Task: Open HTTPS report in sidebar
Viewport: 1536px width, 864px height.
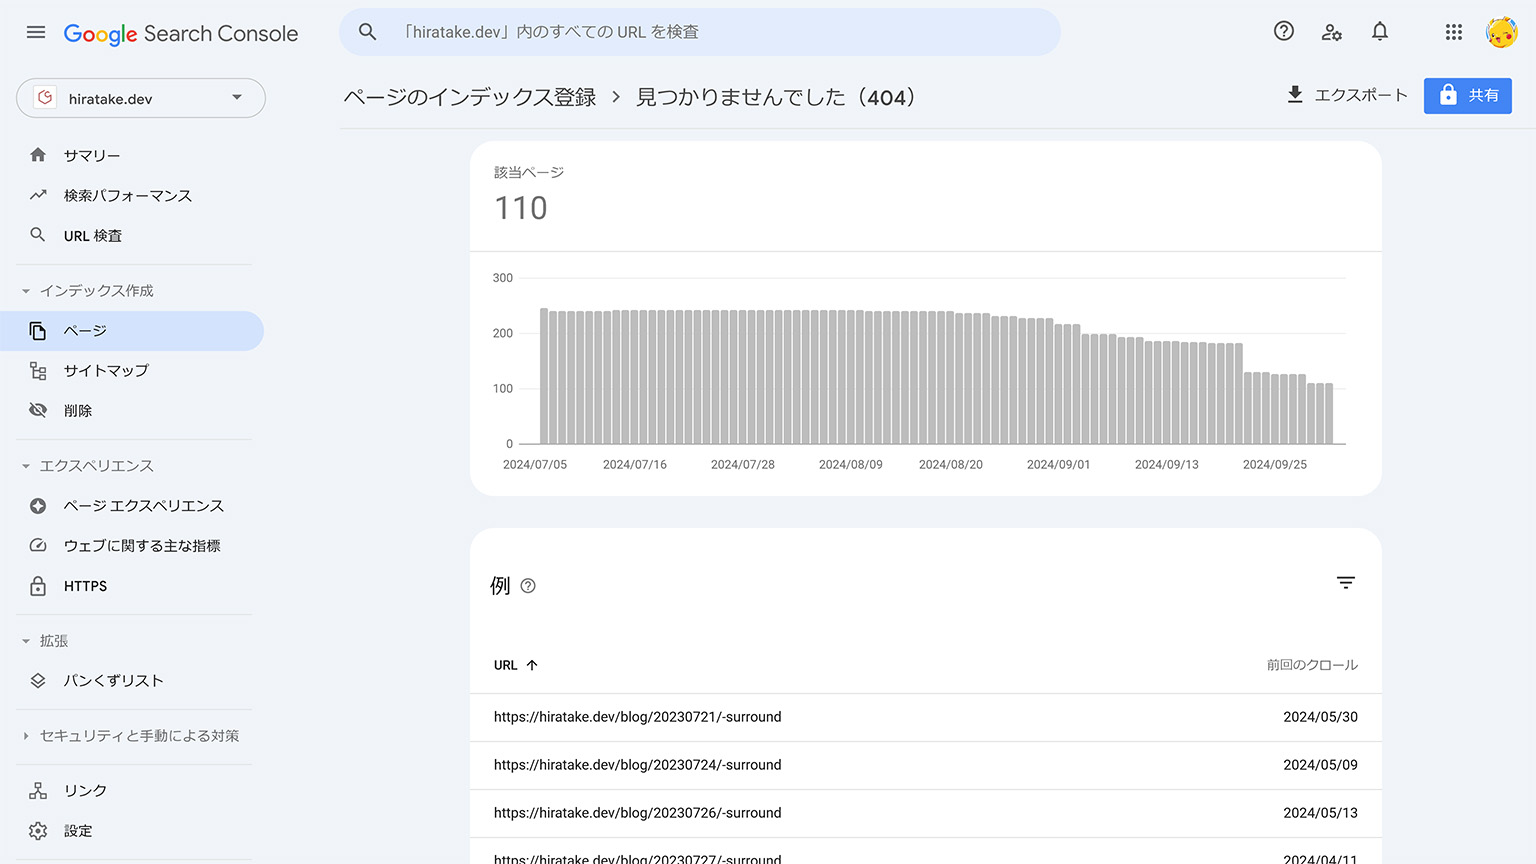Action: (132, 586)
